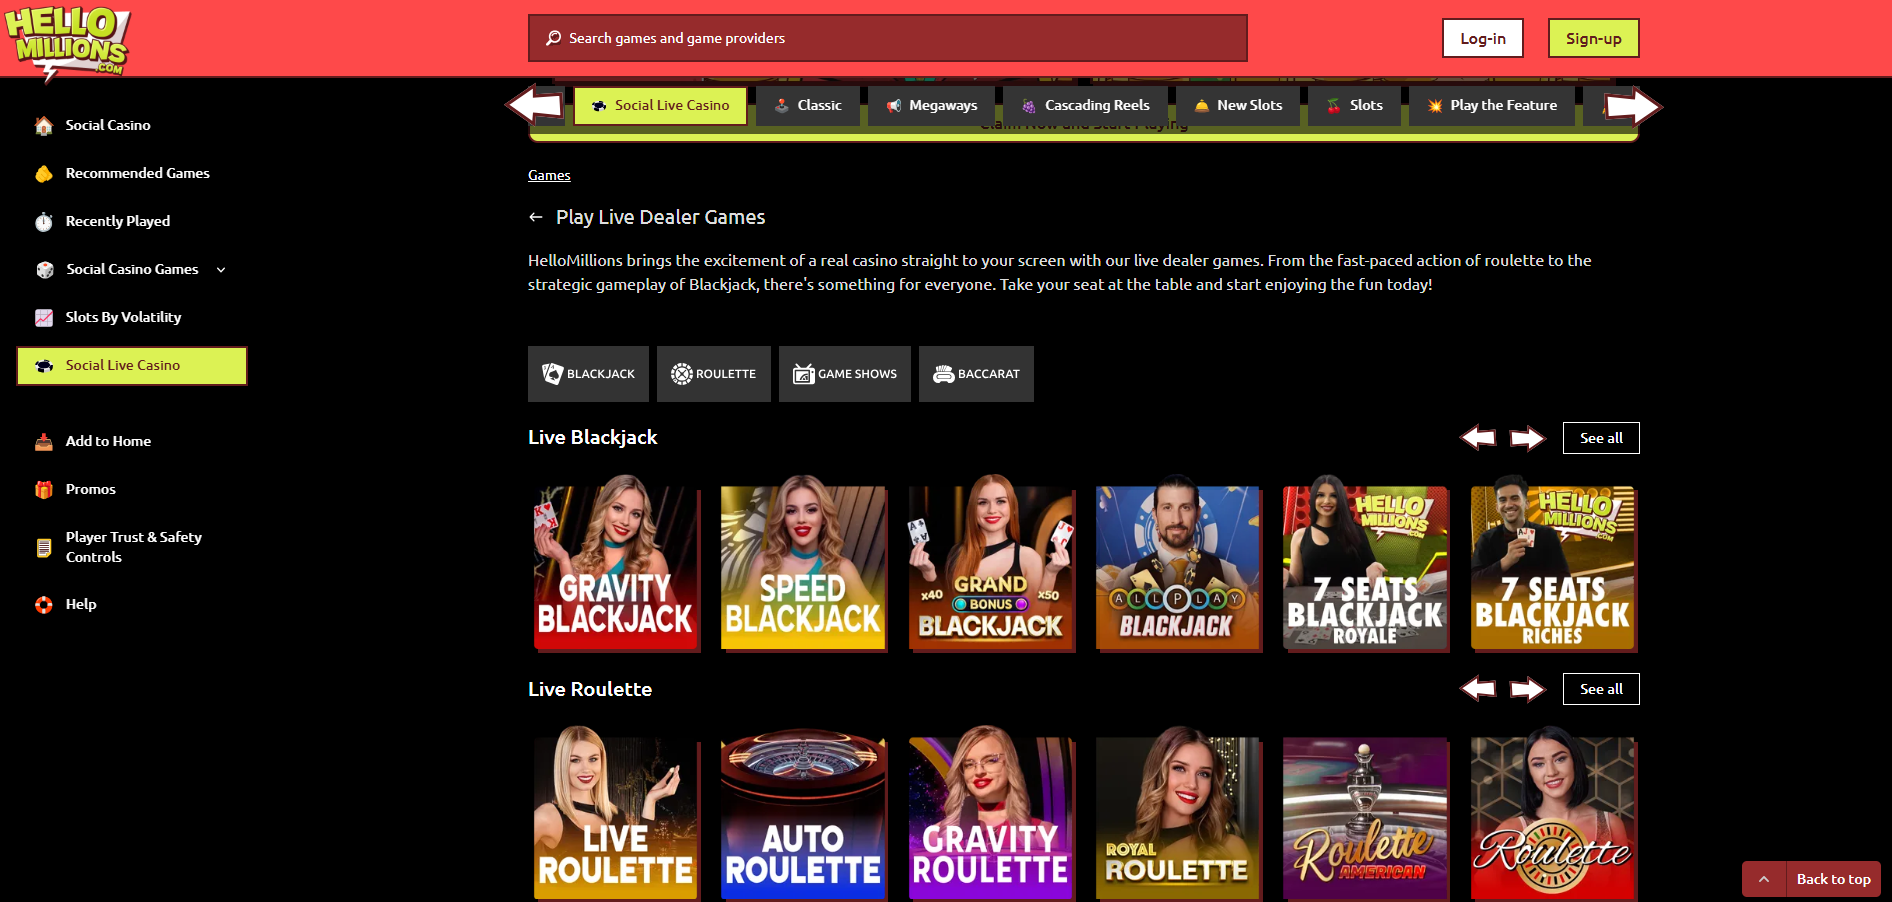Select Recently Played in the sidebar
Screen dimensions: 1892x902
[117, 221]
